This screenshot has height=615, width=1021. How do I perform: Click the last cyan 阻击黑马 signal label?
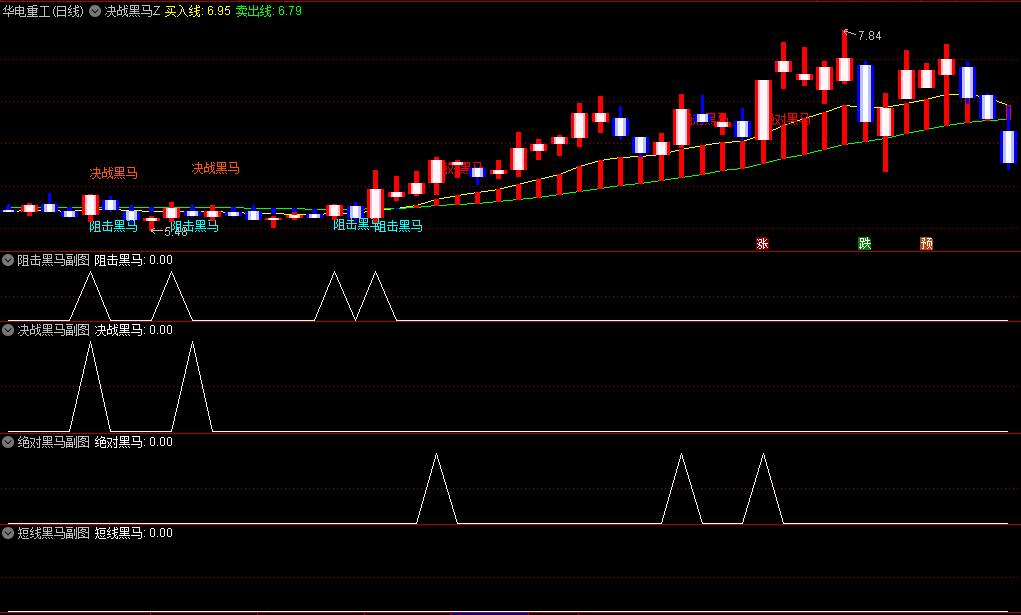coord(399,226)
